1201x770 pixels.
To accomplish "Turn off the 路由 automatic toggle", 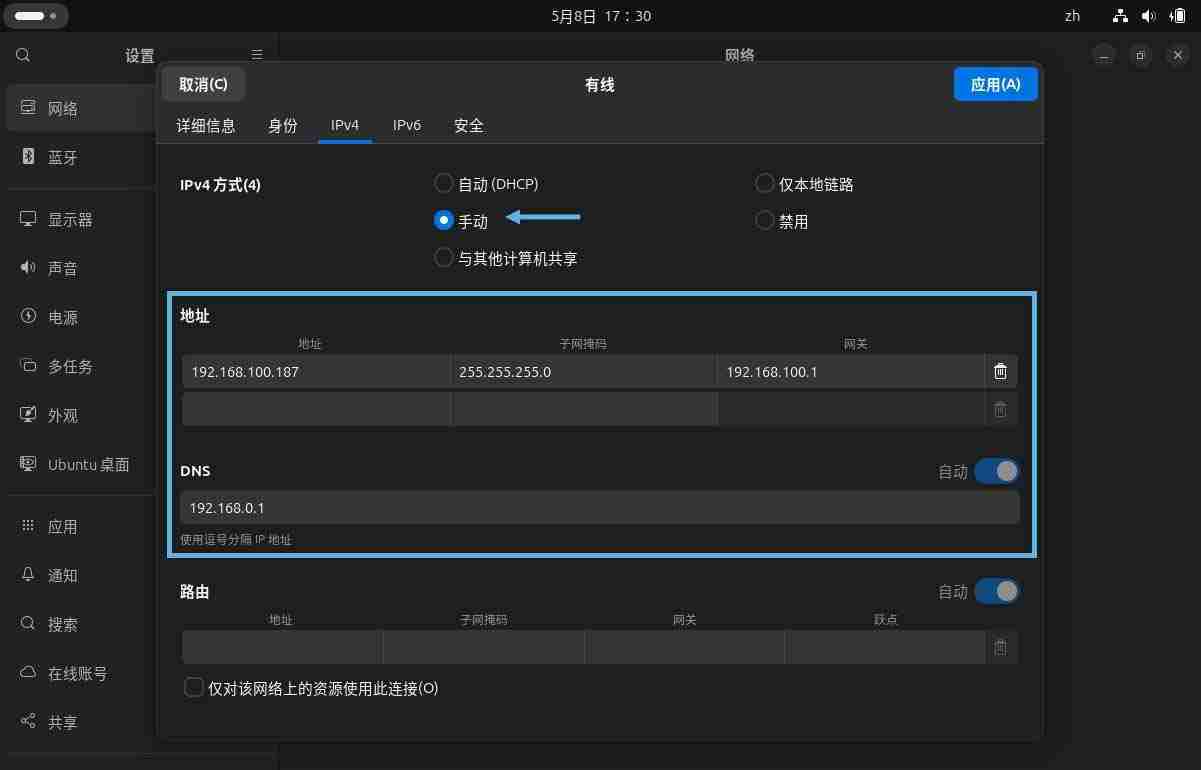I will [996, 591].
